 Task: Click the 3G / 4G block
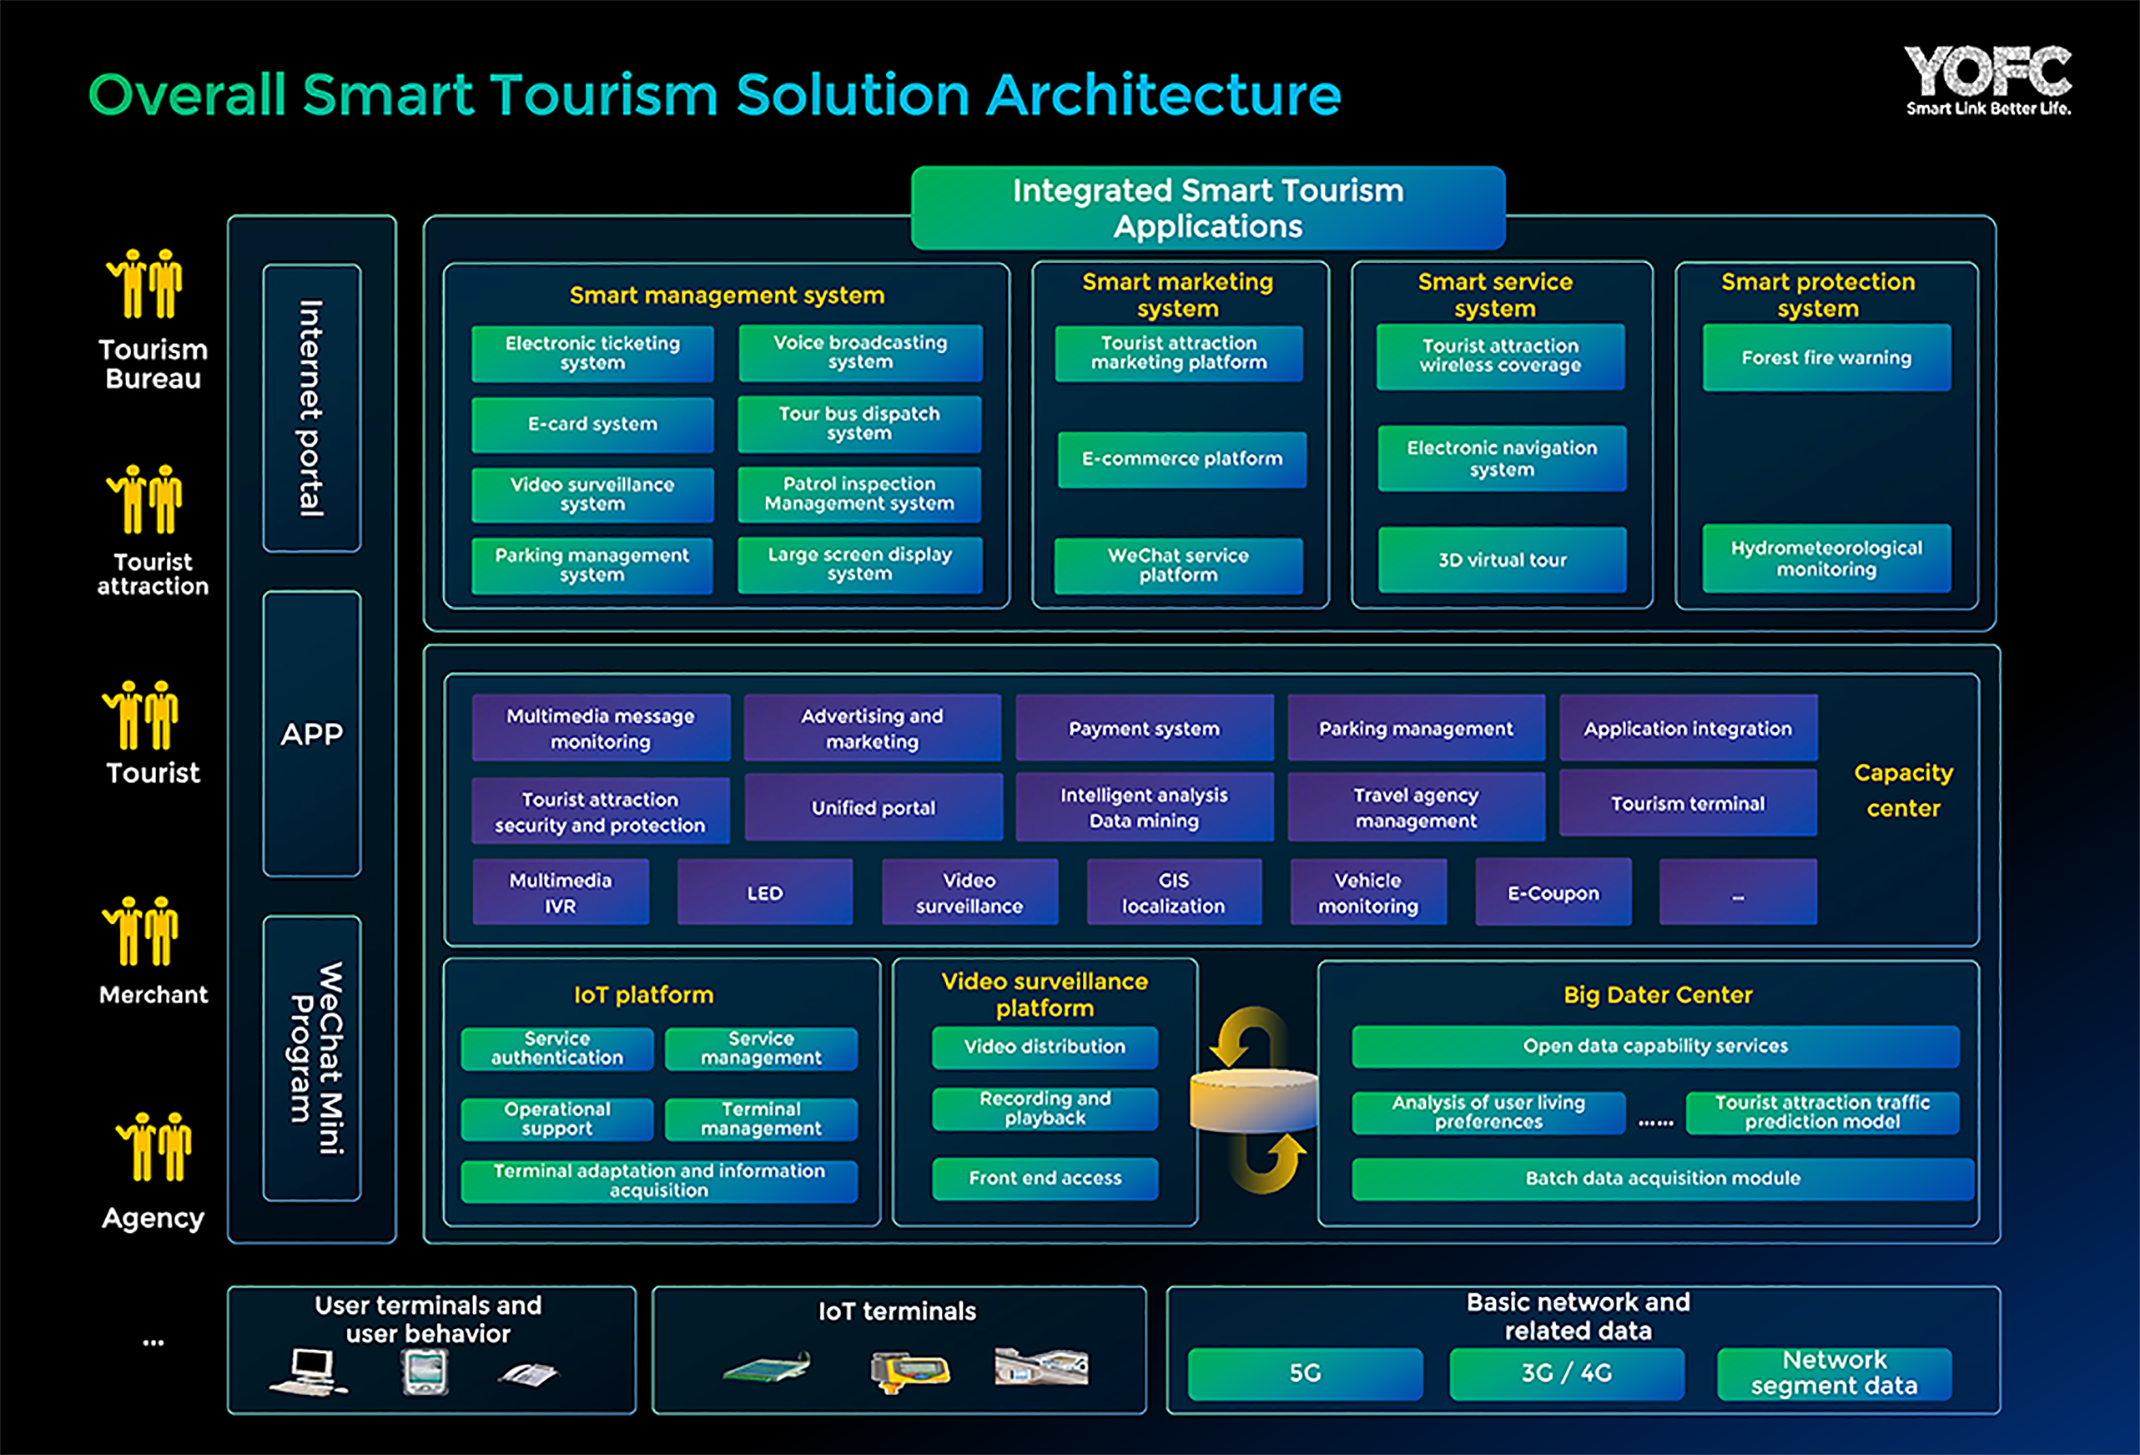(1567, 1373)
